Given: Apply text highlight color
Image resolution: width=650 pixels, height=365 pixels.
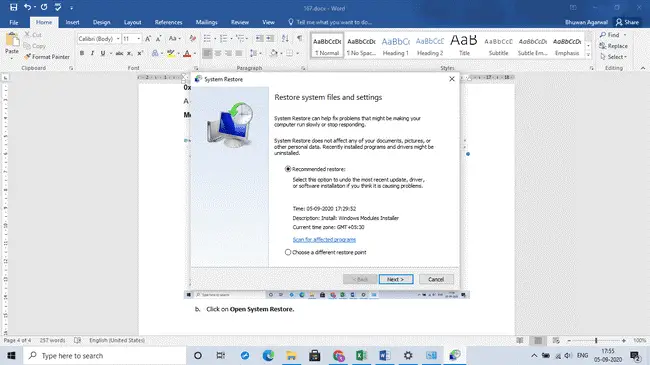Looking at the screenshot, I should [170, 53].
